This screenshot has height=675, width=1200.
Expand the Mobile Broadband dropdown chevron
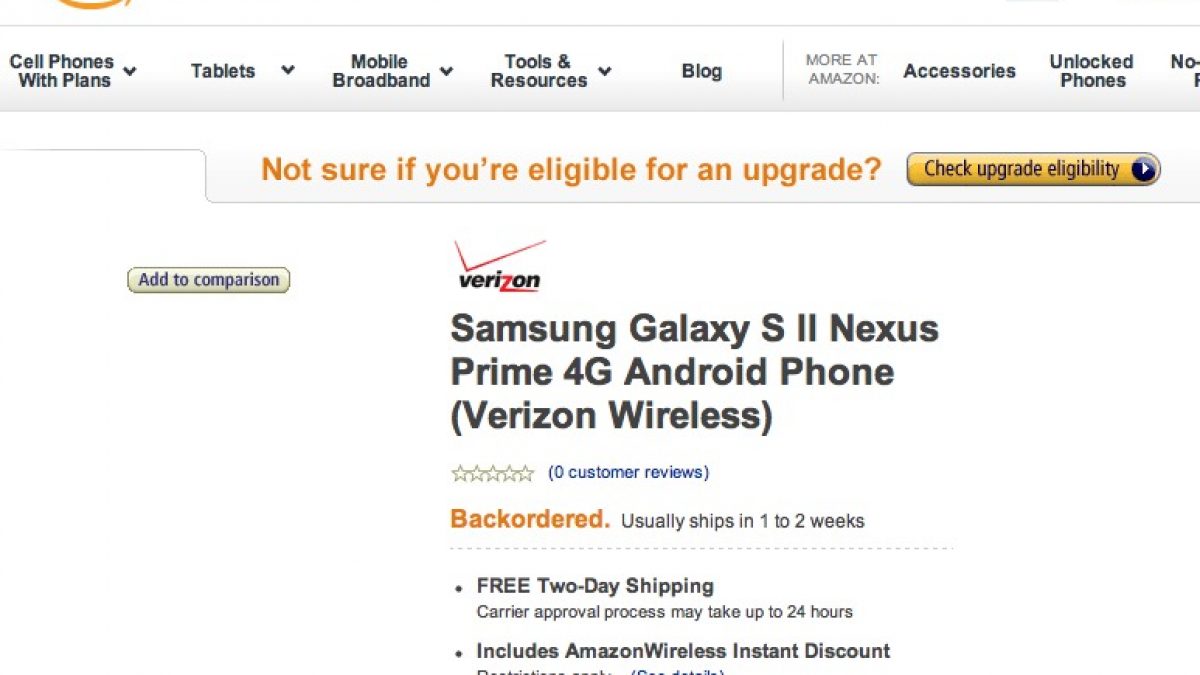click(446, 71)
